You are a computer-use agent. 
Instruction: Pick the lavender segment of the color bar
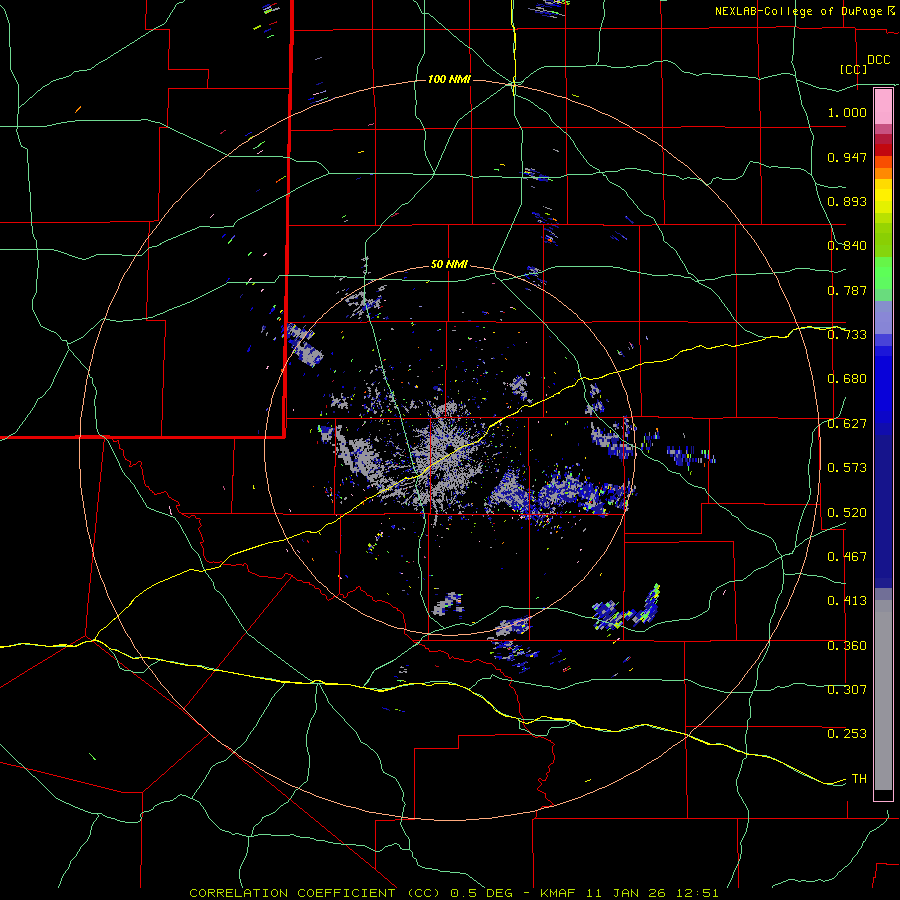883,317
